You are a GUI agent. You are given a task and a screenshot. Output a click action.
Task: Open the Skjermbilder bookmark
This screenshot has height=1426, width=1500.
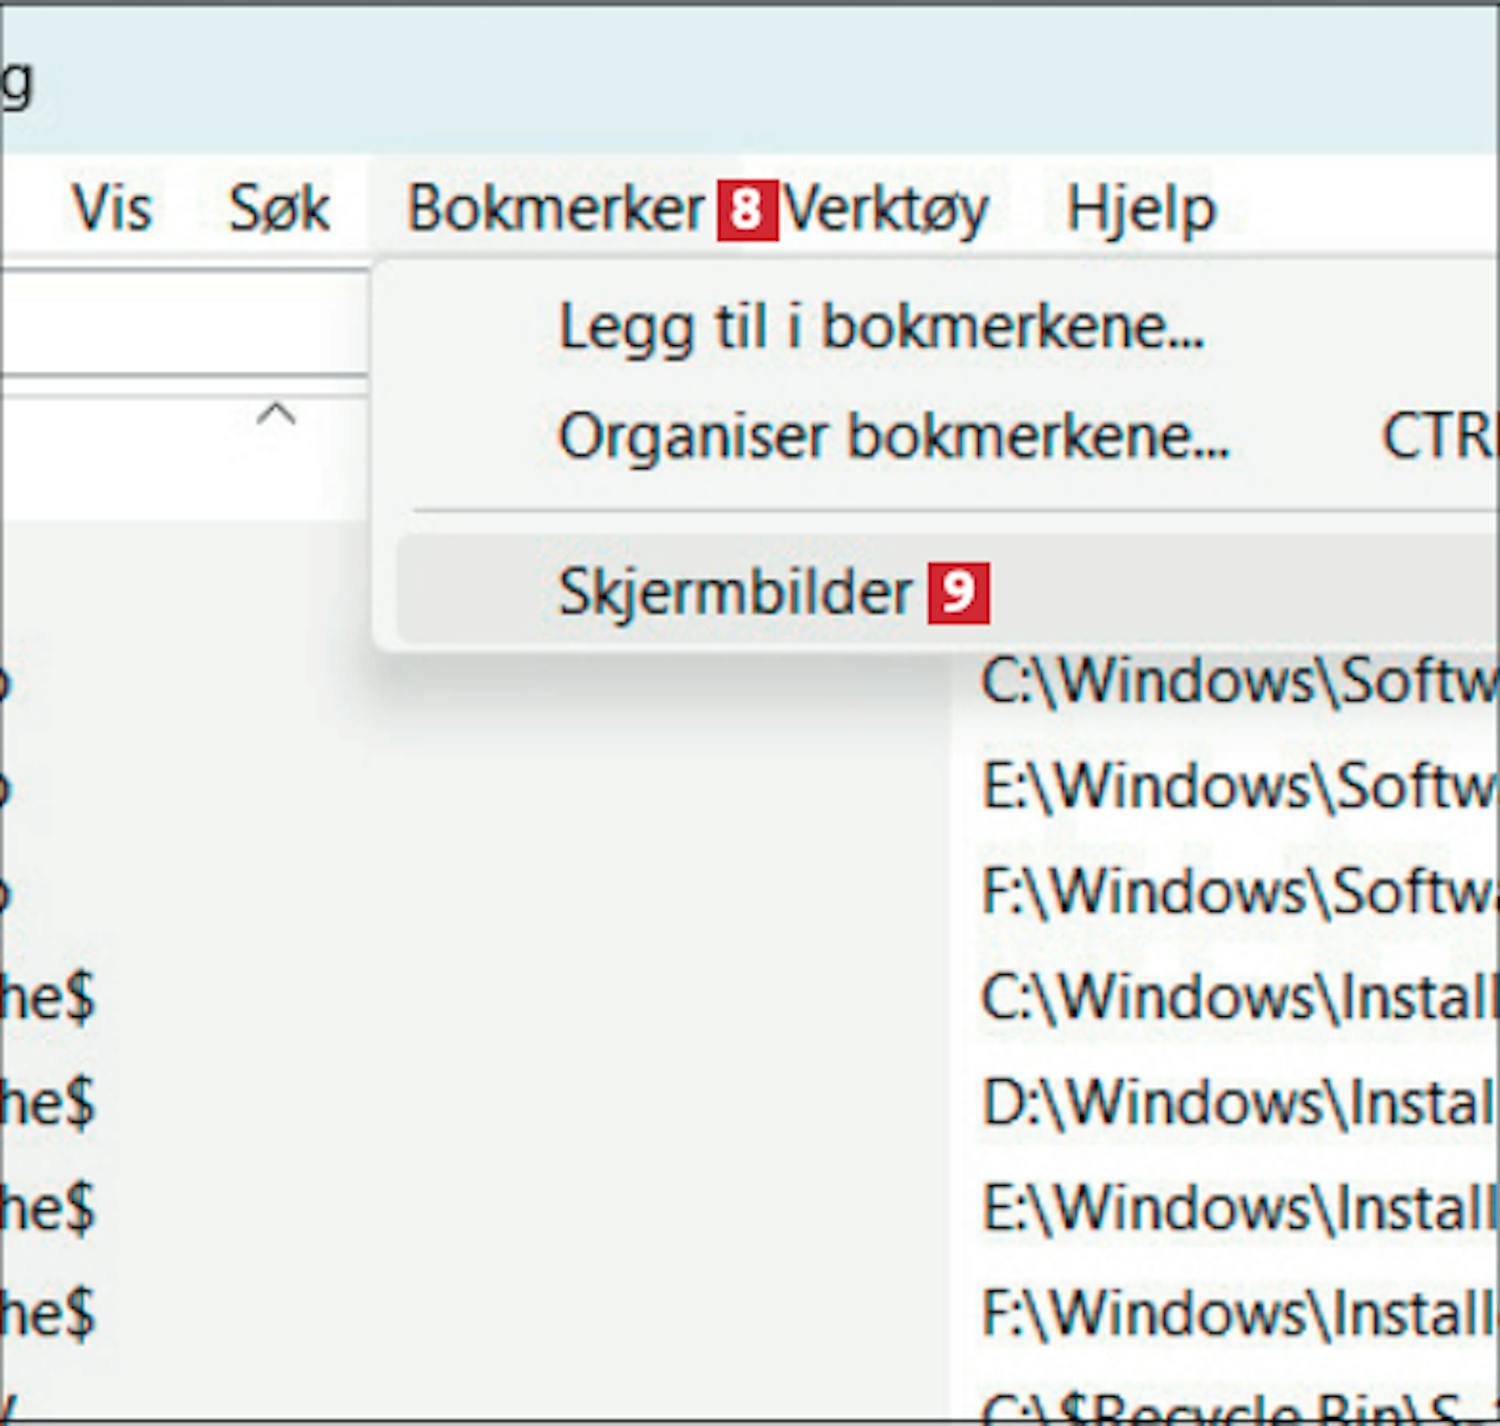point(735,592)
